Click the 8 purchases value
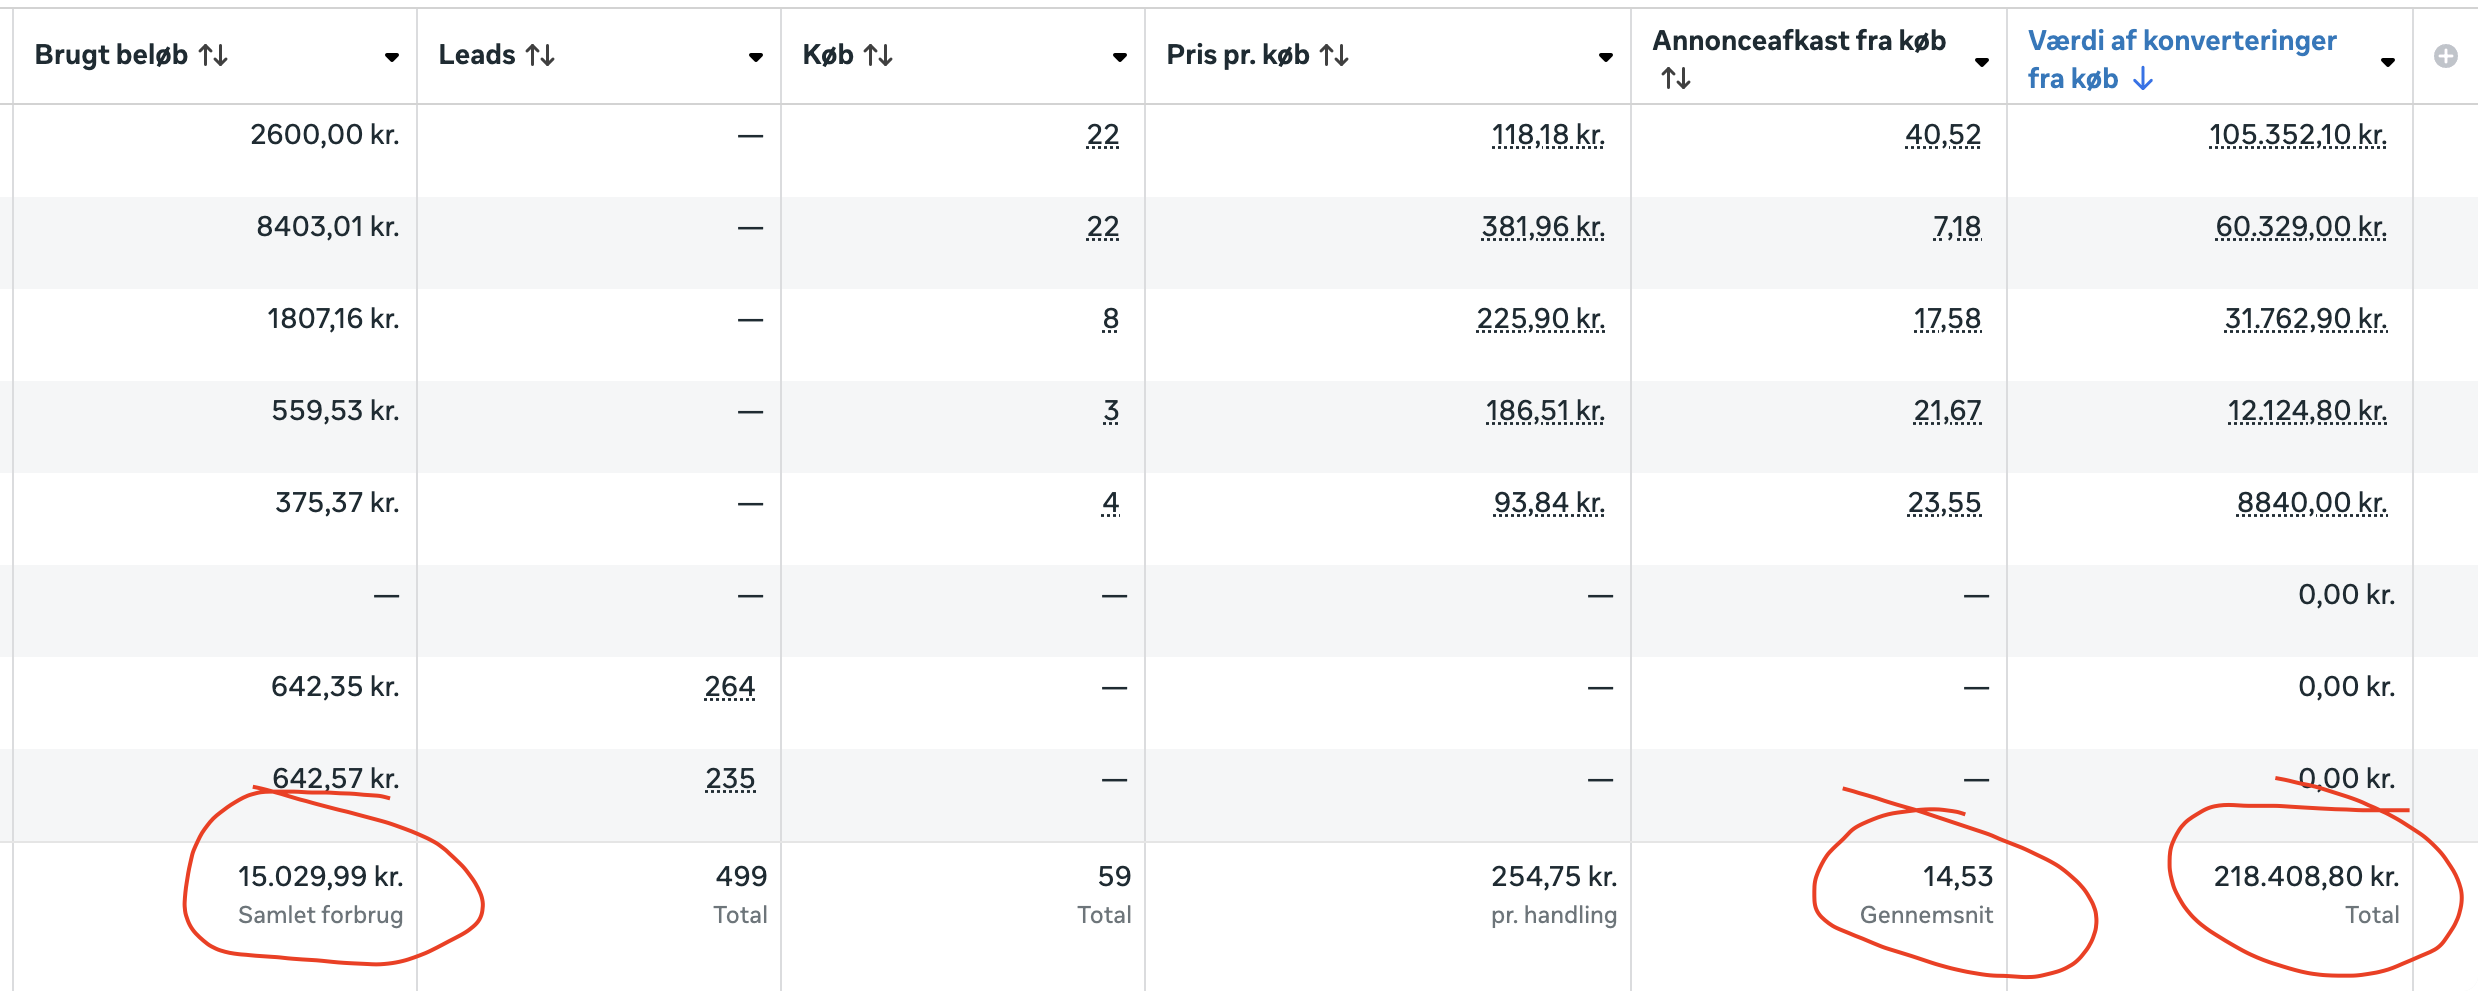Screen dimensions: 2478x996 [x=1110, y=319]
